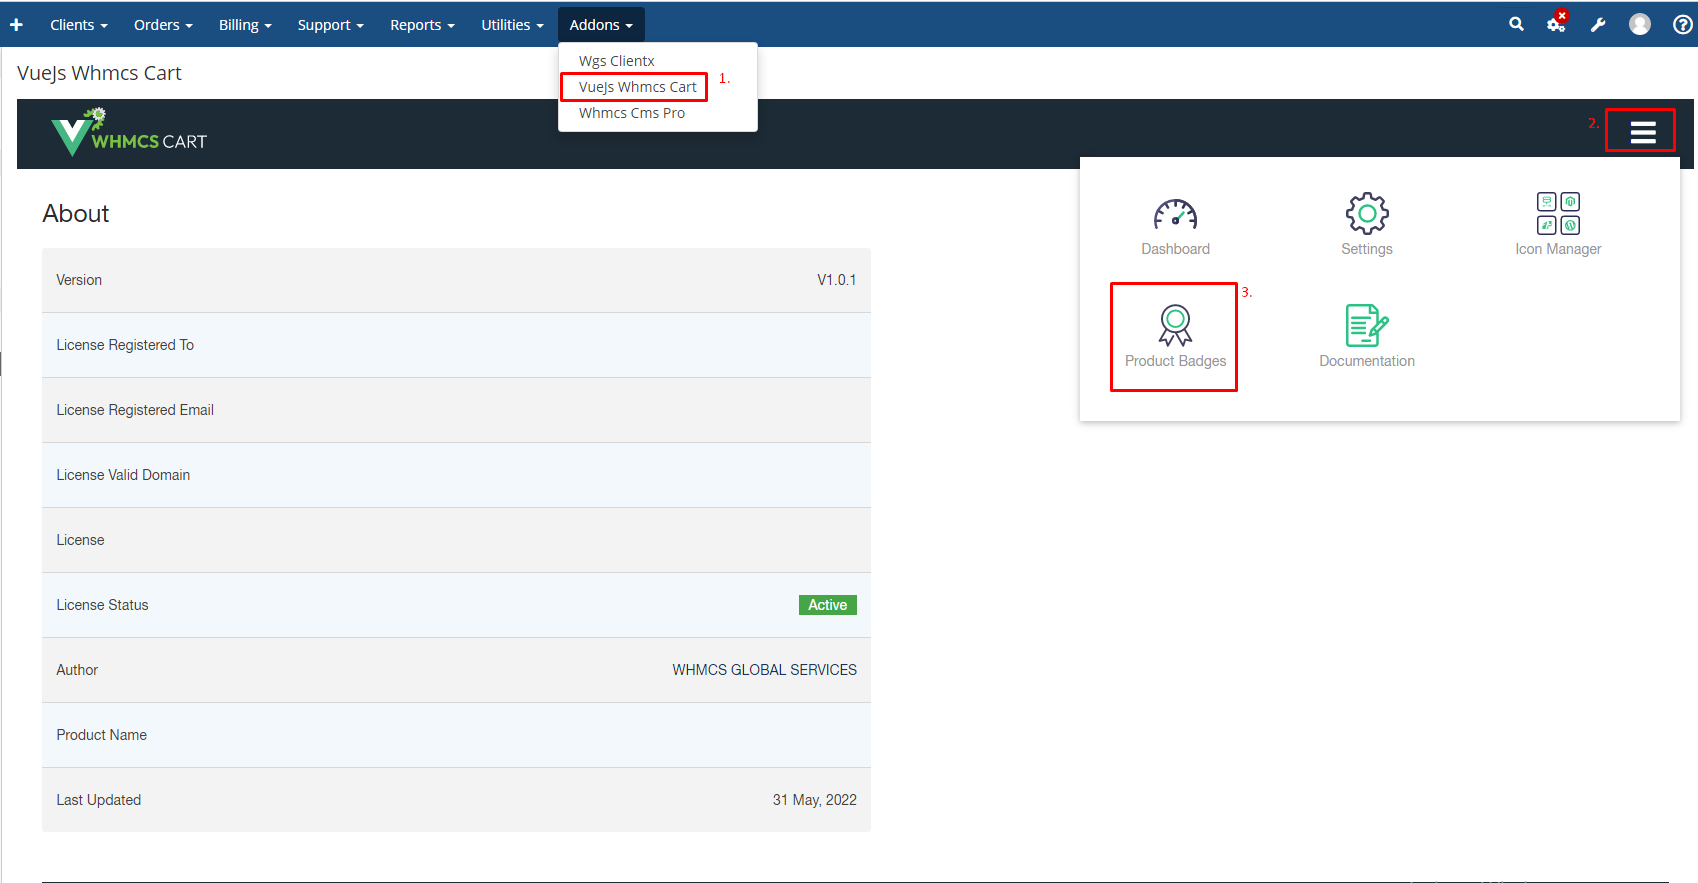The height and width of the screenshot is (883, 1698).
Task: Click the plus quick-add icon
Action: coord(16,24)
